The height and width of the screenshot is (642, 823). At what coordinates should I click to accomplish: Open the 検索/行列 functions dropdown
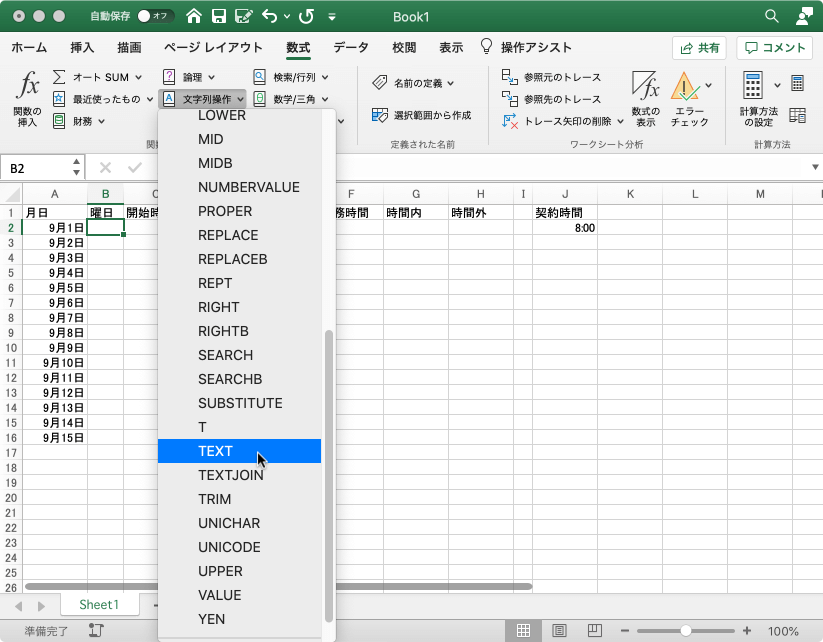tap(291, 77)
